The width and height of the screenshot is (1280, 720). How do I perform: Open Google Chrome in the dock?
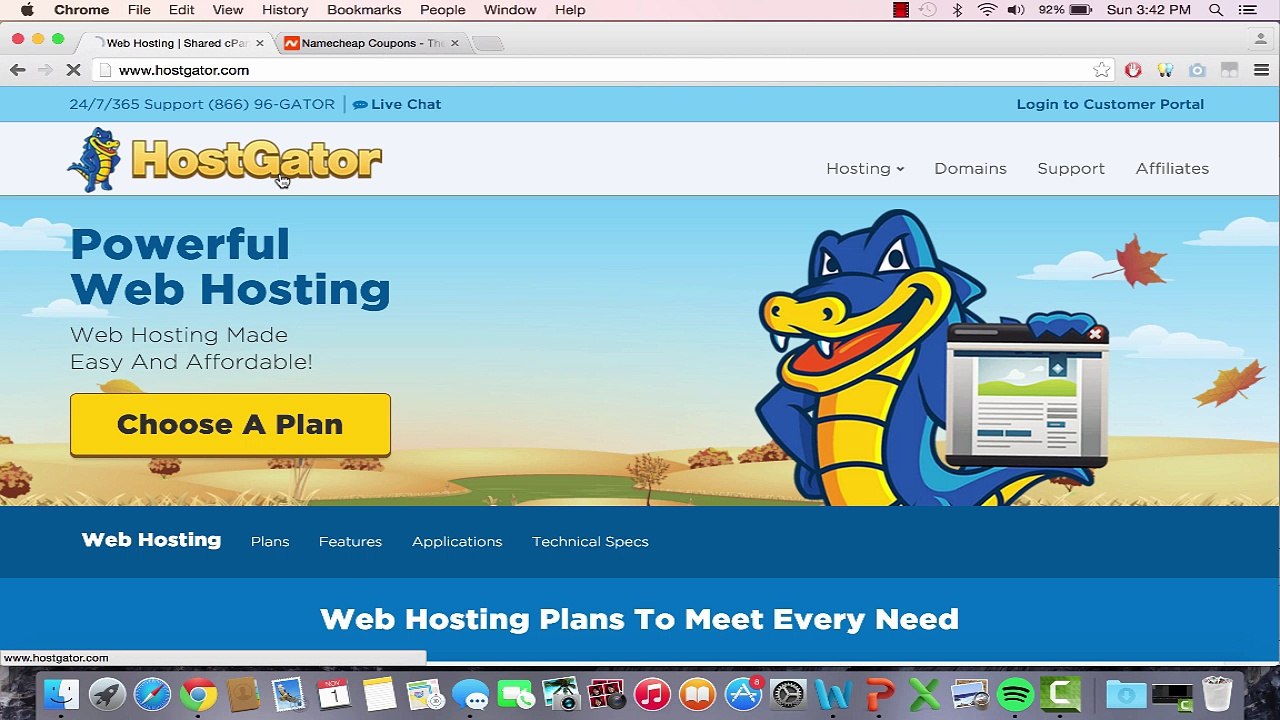point(198,693)
